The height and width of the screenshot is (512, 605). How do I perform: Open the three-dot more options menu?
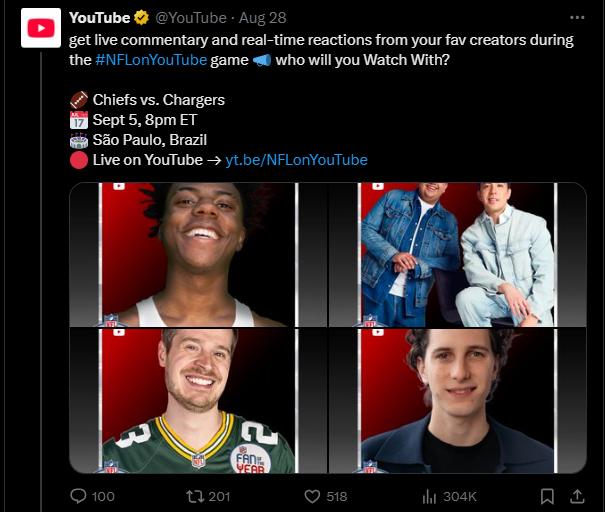point(577,18)
